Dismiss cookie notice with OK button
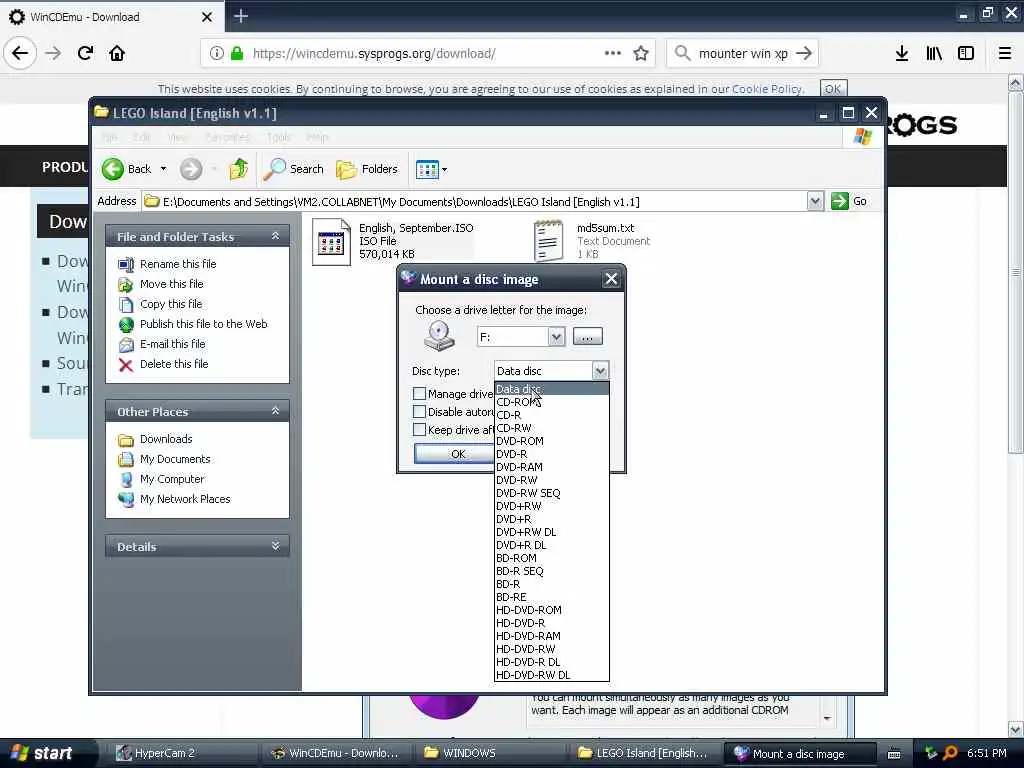The width and height of the screenshot is (1024, 768). point(833,89)
